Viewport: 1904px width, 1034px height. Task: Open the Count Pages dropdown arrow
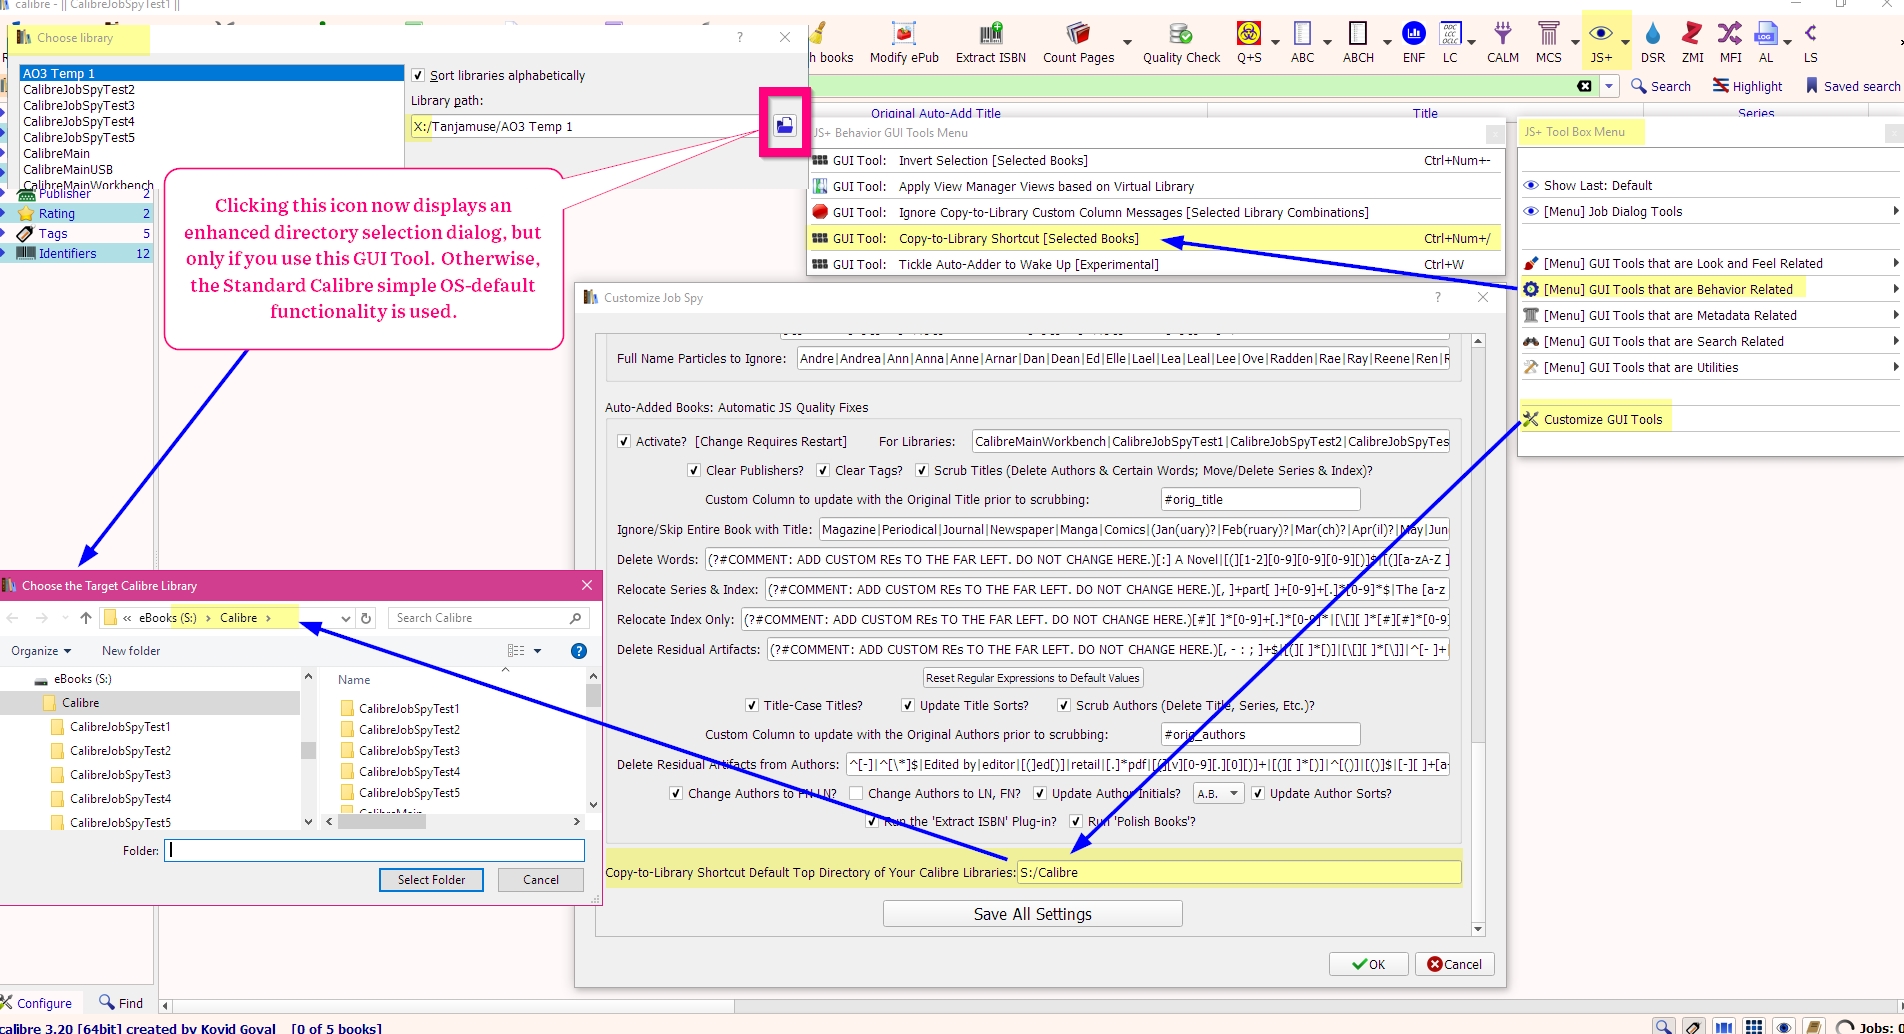pyautogui.click(x=1127, y=42)
